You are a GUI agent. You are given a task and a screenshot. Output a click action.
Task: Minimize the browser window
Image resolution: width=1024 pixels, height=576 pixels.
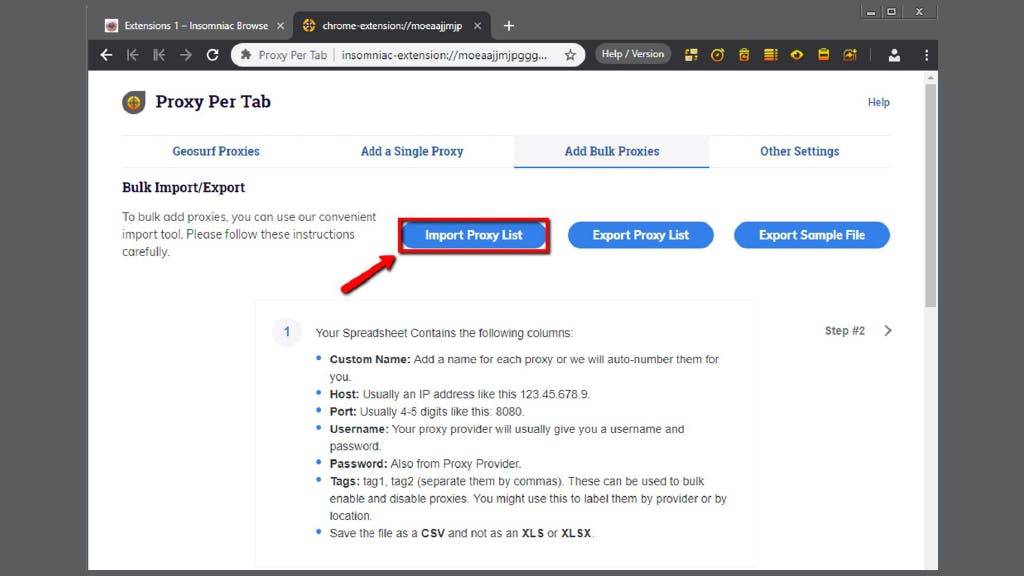point(871,12)
